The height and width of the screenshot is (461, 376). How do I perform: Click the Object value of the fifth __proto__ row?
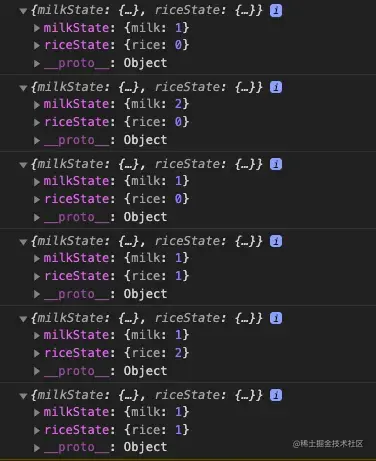click(x=145, y=371)
